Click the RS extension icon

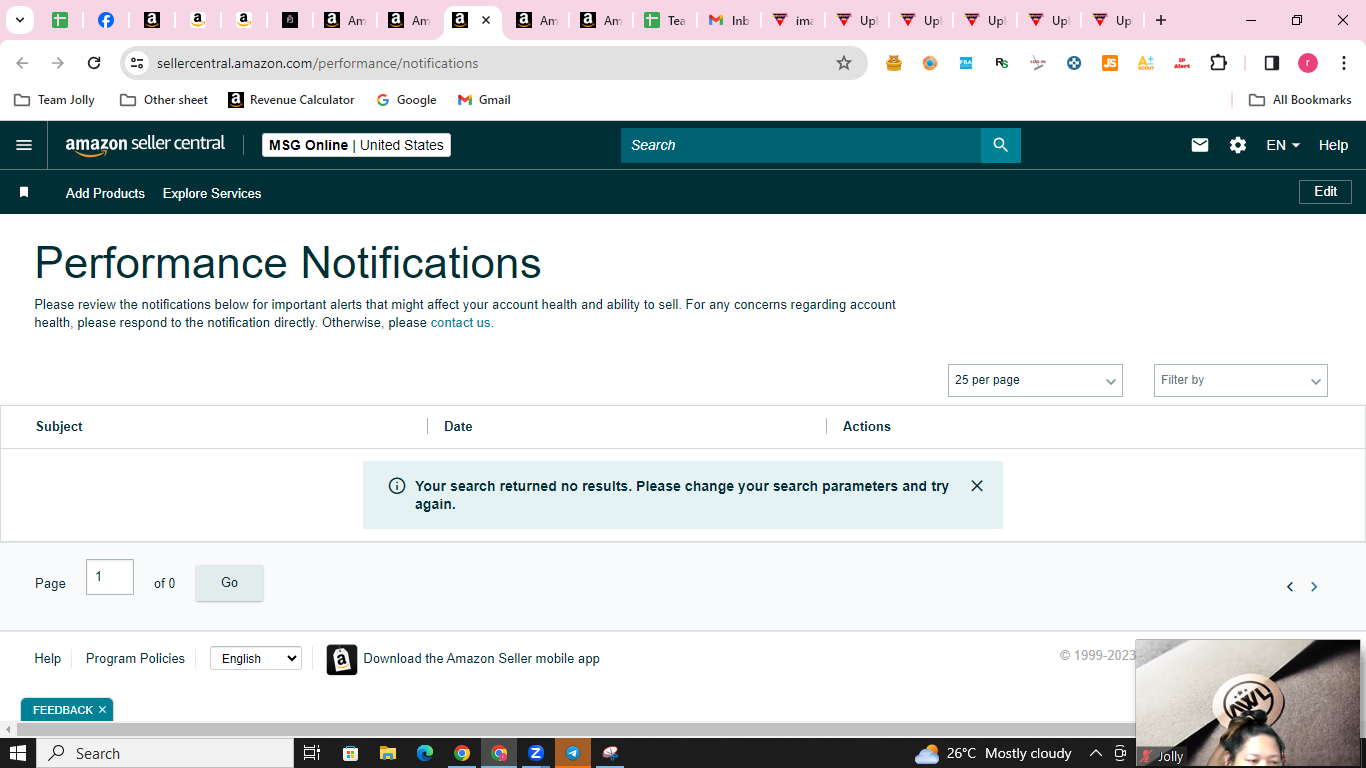(1002, 63)
